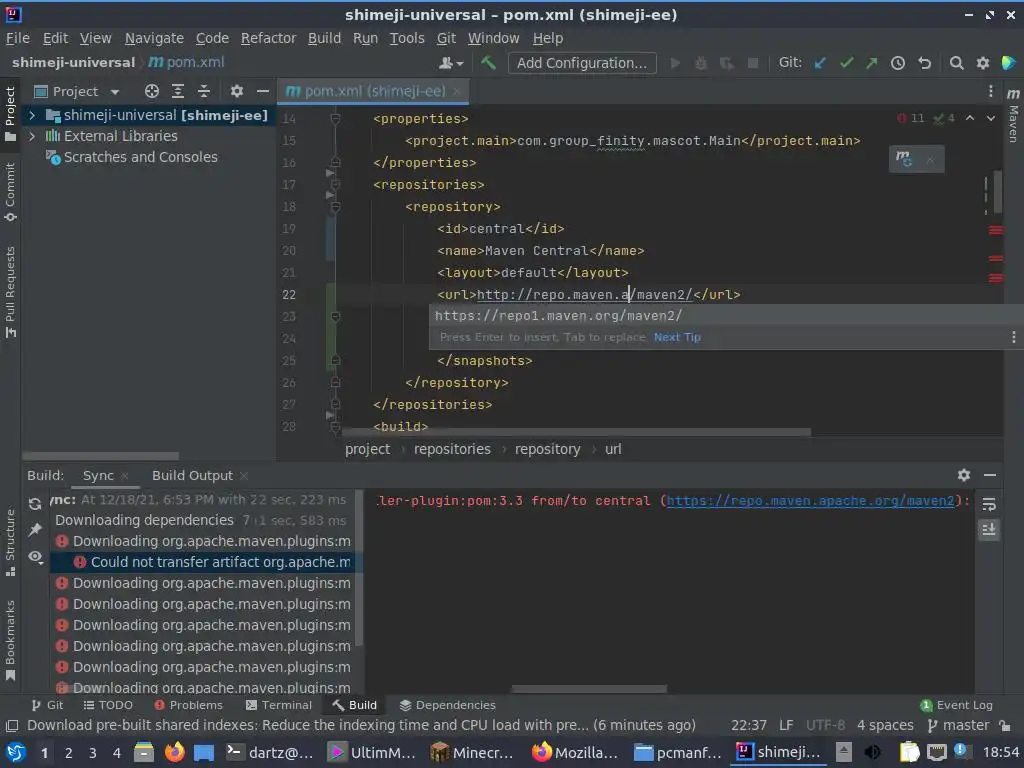Click Git Push arrow icon
This screenshot has width=1024, height=768.
[872, 63]
